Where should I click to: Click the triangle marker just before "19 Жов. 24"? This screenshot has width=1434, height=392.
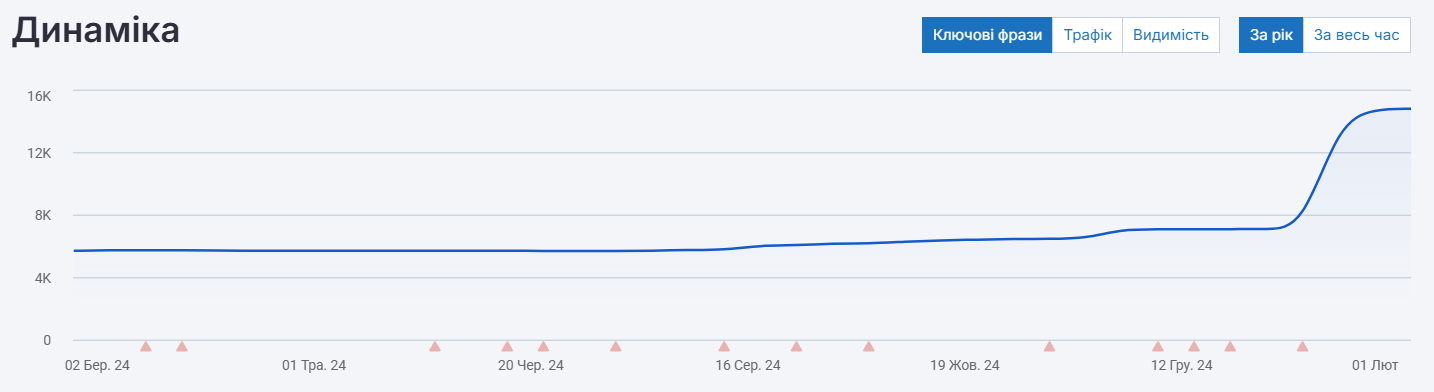pos(868,347)
